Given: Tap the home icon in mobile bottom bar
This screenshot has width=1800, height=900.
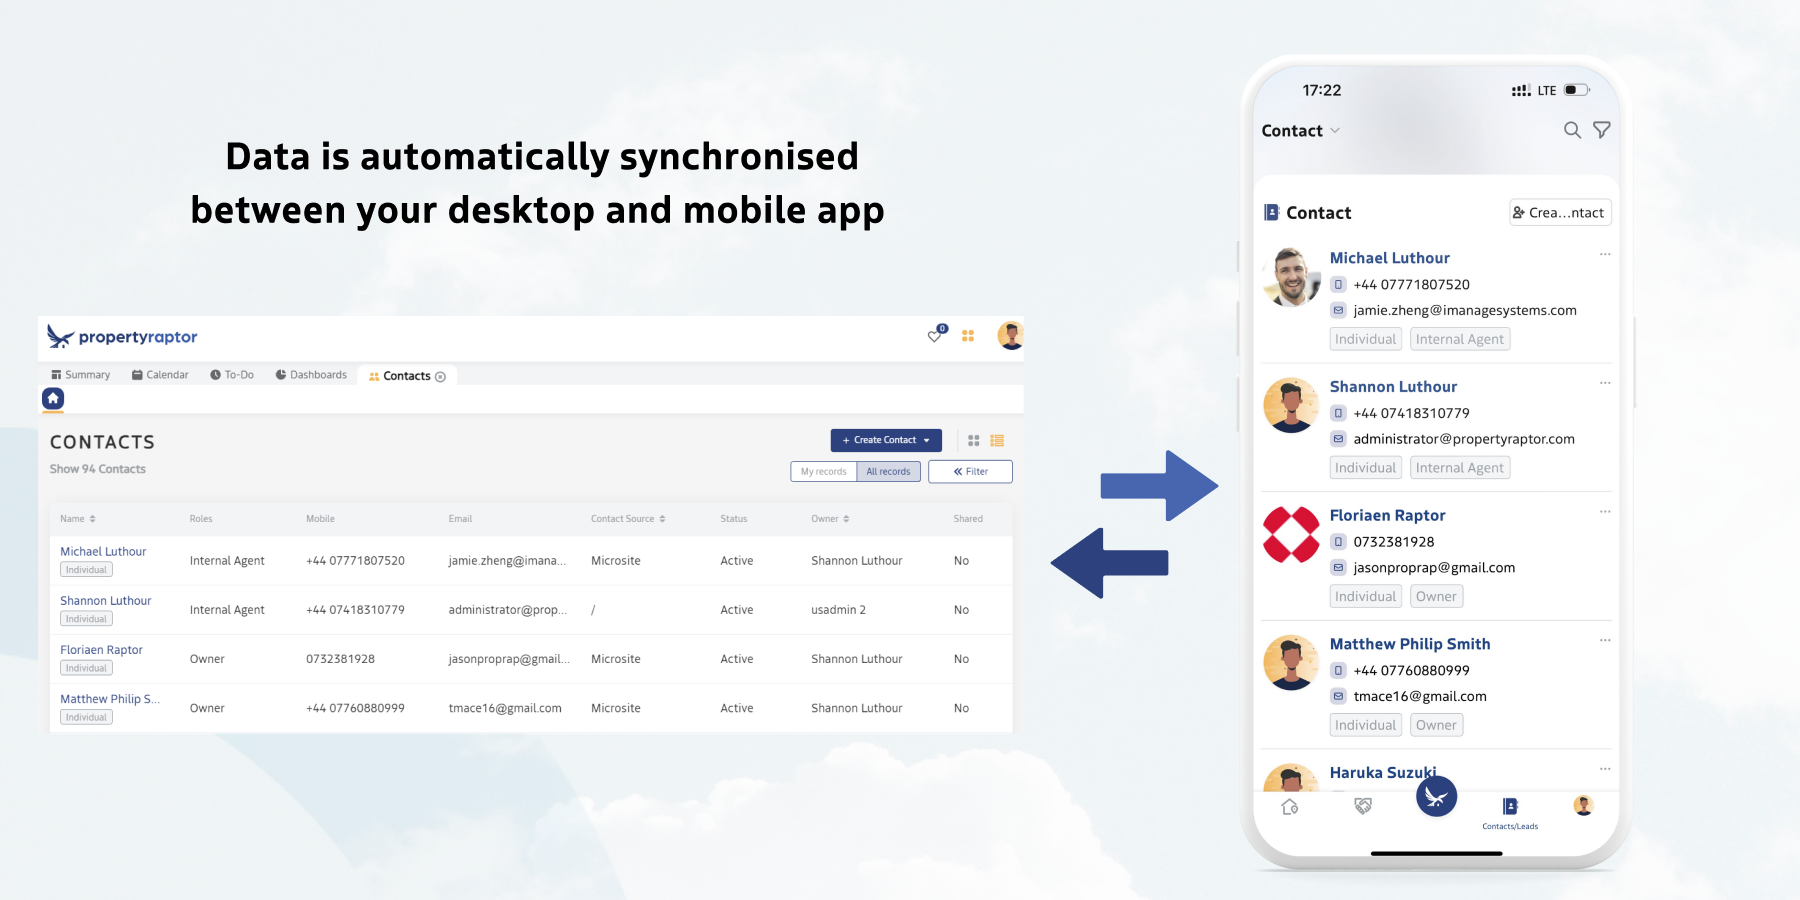Looking at the screenshot, I should [x=1290, y=807].
